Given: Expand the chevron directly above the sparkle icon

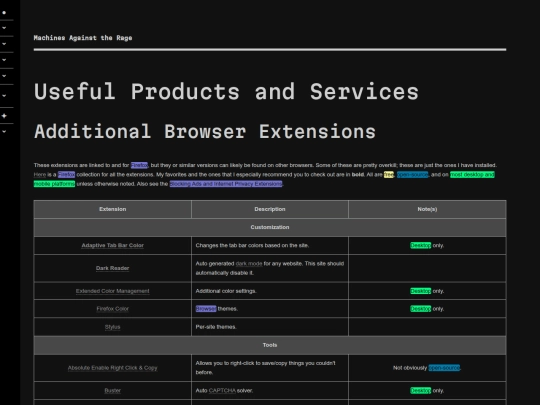Looking at the screenshot, I should click(x=4, y=96).
